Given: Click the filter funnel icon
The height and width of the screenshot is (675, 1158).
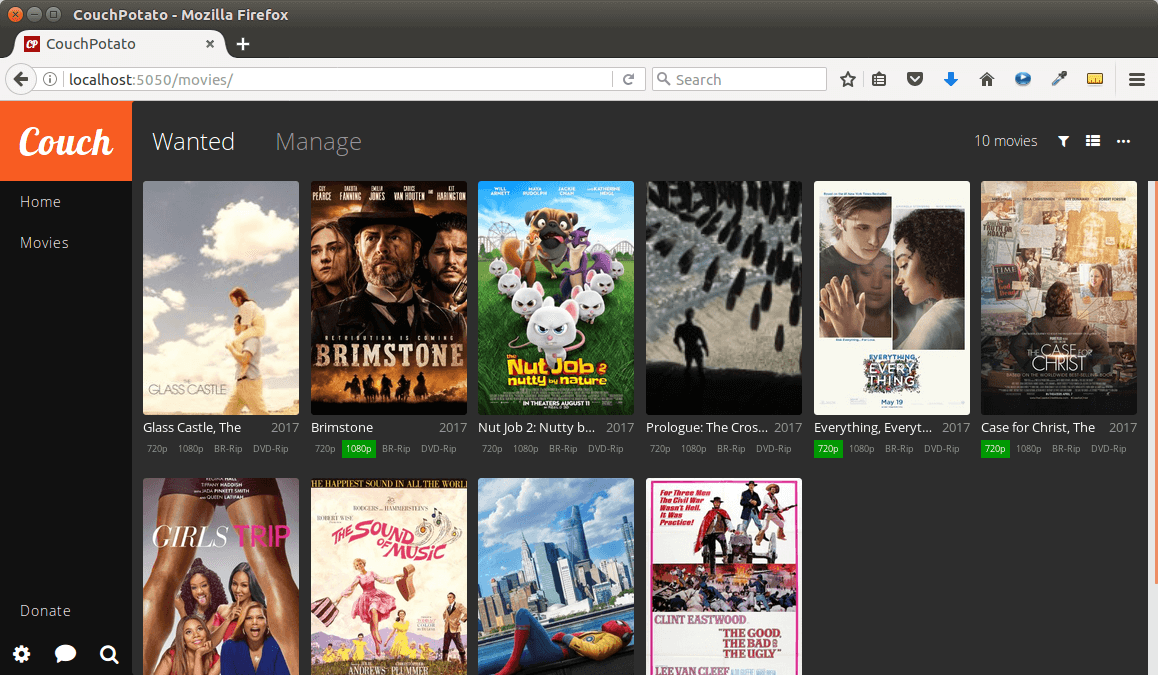Looking at the screenshot, I should (x=1063, y=141).
